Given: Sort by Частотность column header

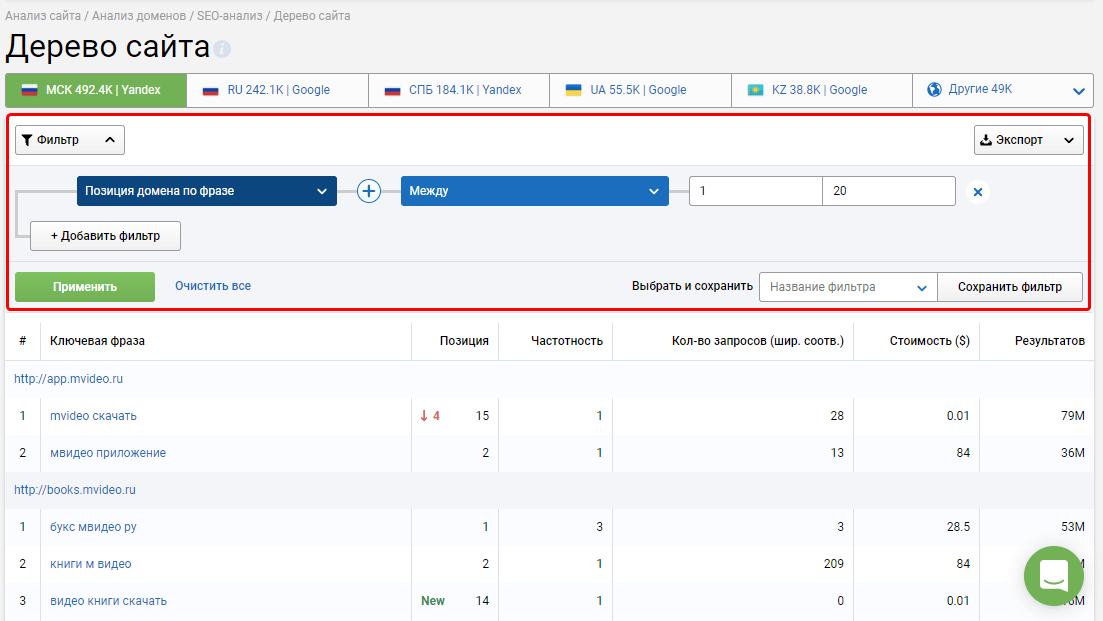Looking at the screenshot, I should point(567,341).
